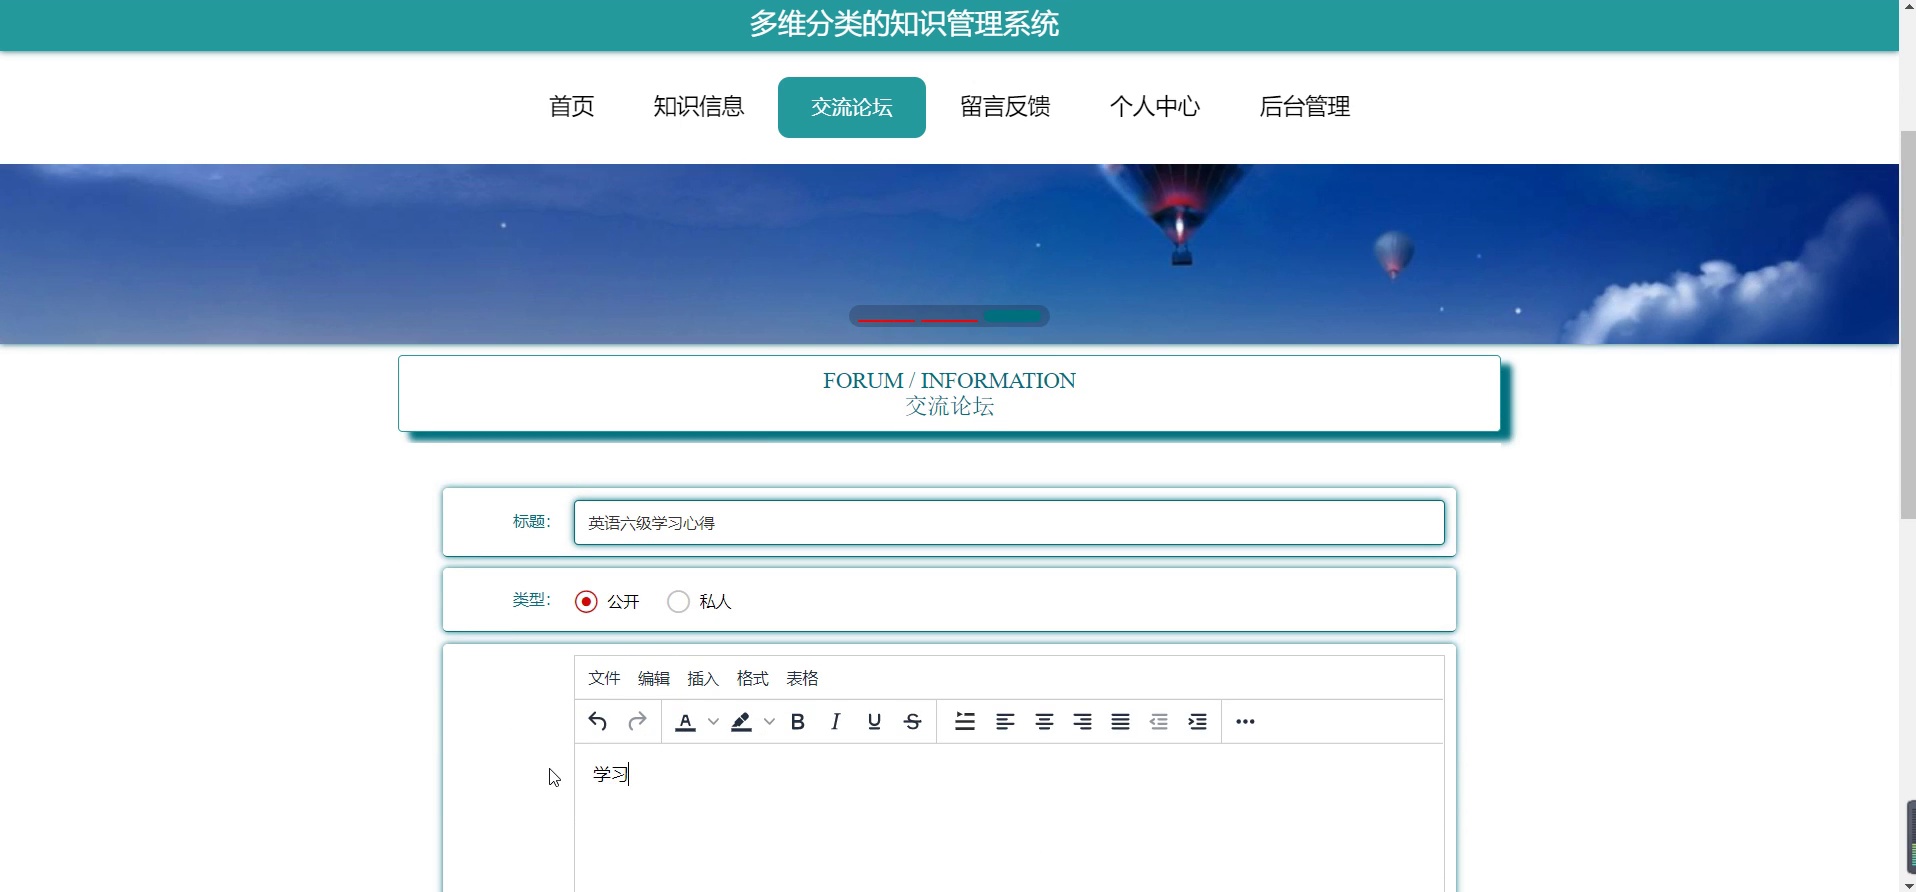Screen dimensions: 1916x892
Task: Open the 格式 editor menu
Action: [753, 678]
